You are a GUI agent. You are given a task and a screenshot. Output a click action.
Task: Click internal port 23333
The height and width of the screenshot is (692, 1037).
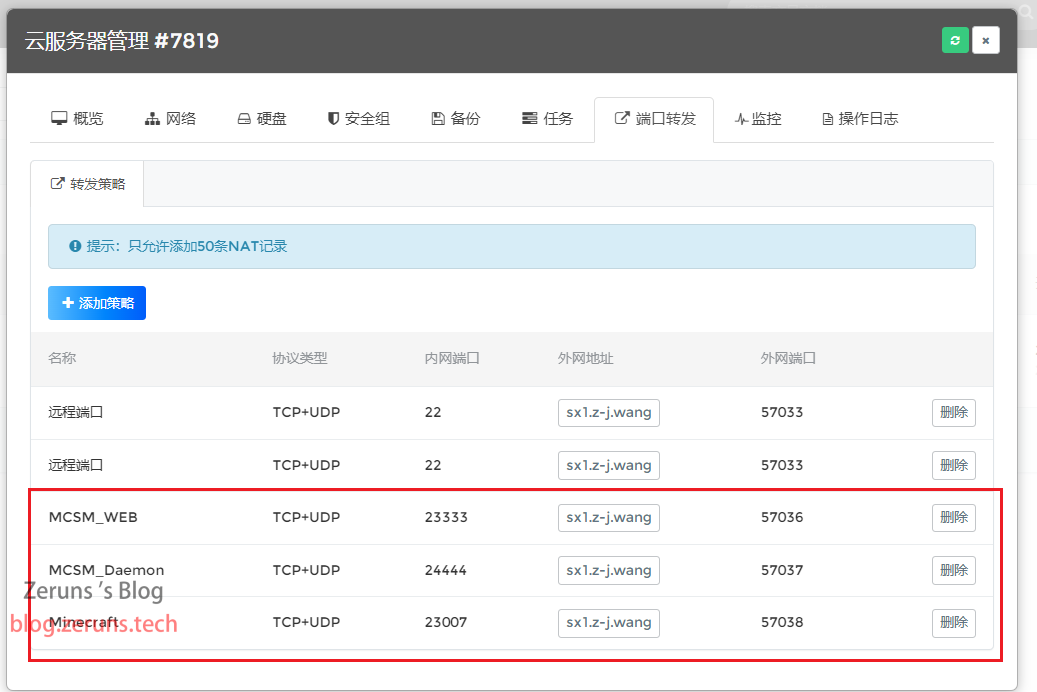pyautogui.click(x=446, y=517)
